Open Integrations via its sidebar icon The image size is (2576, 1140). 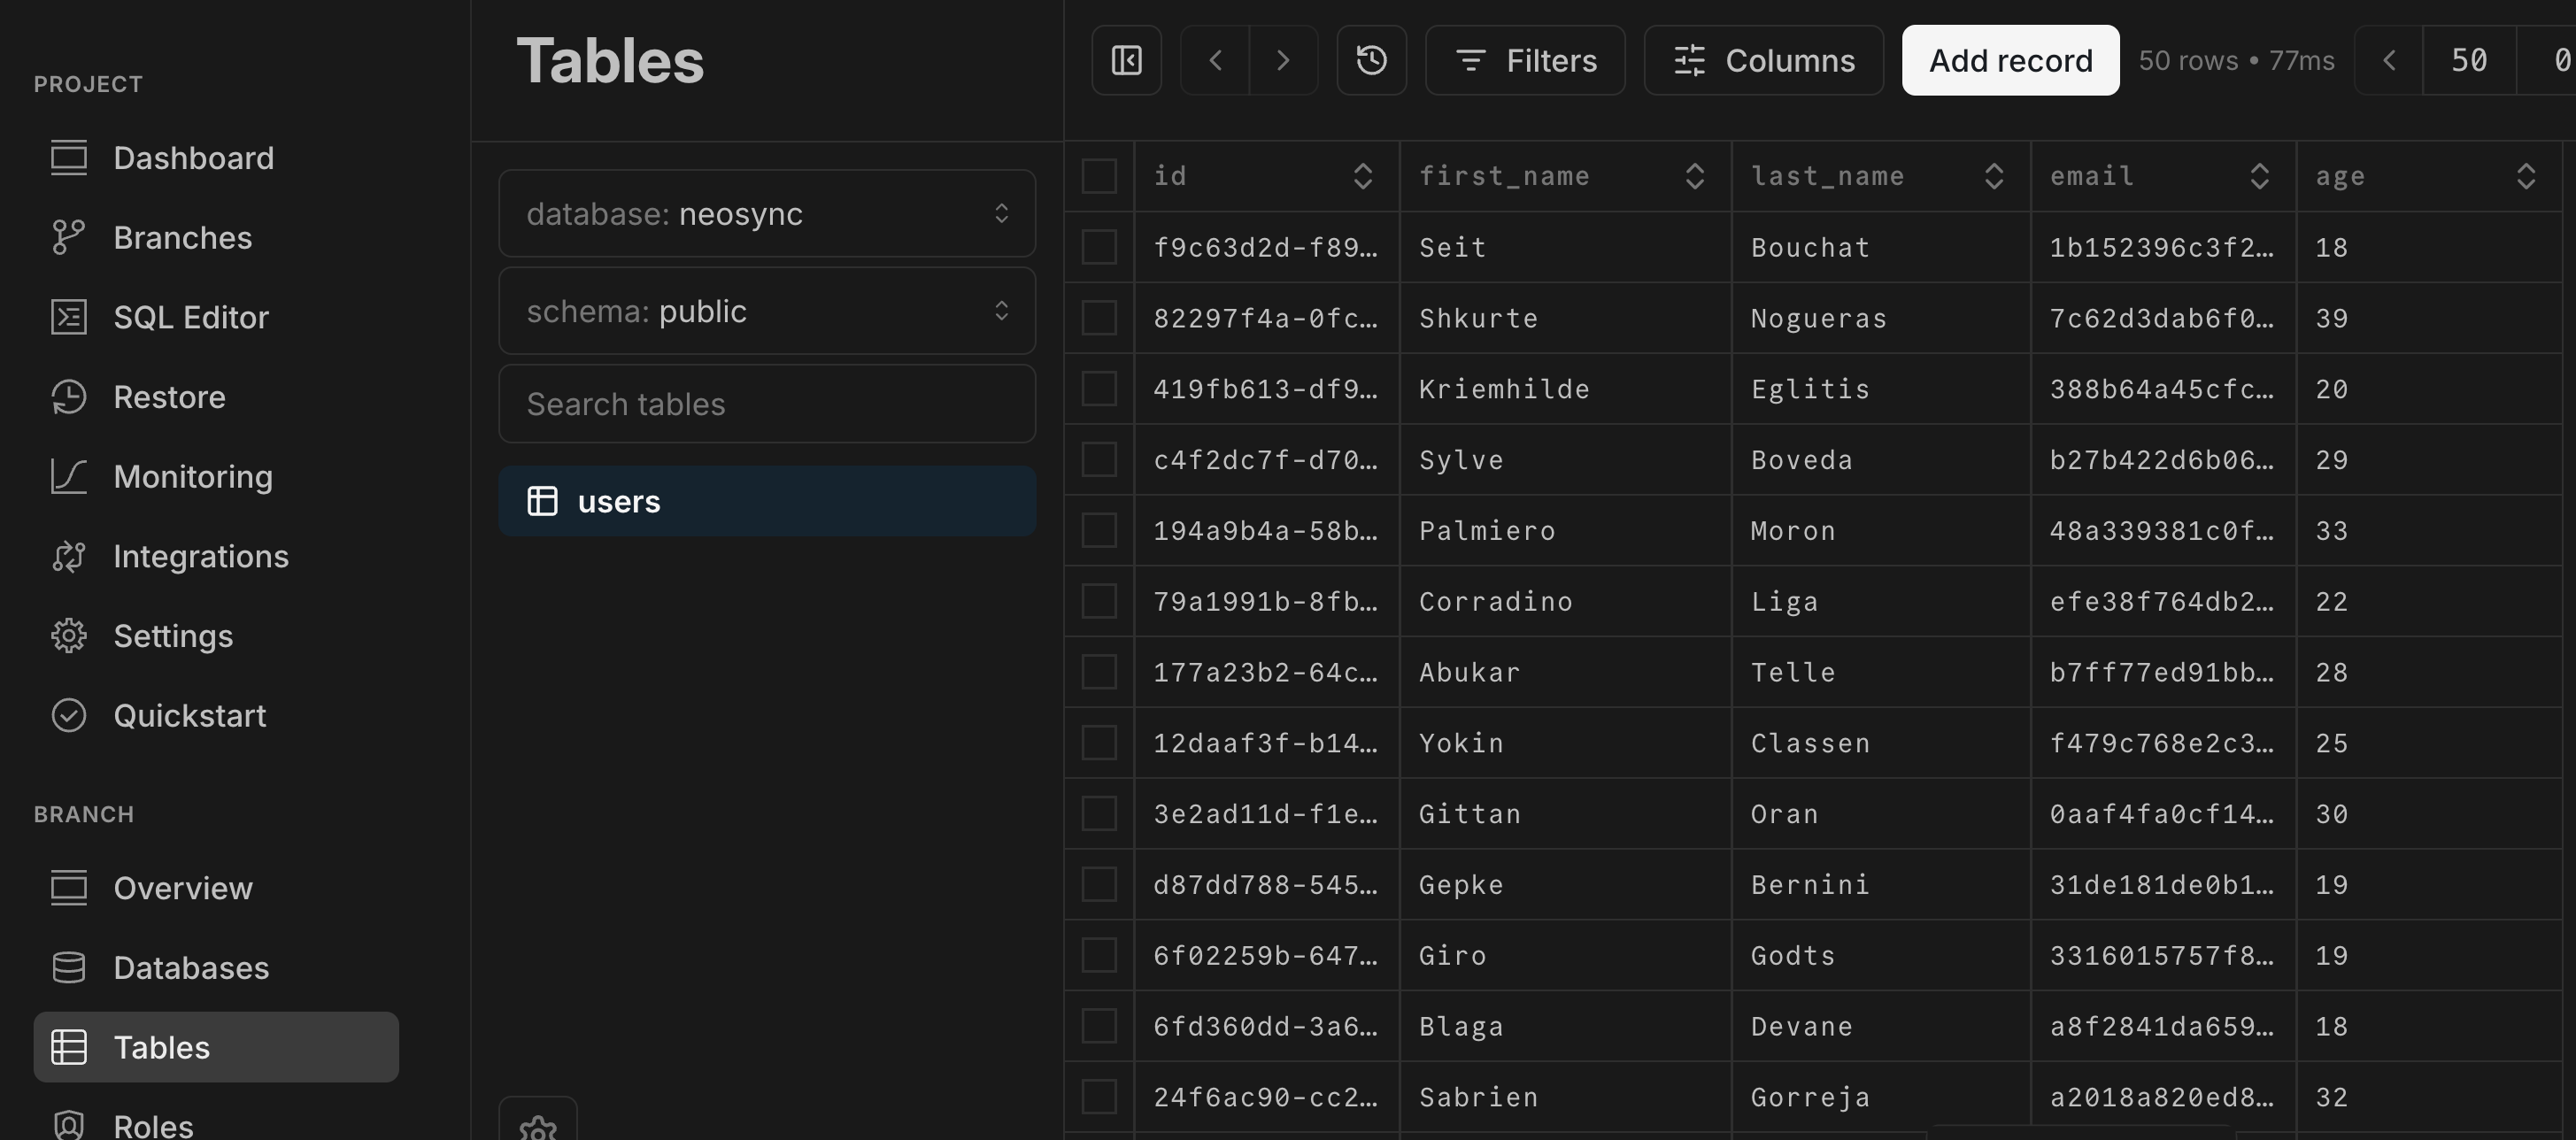point(69,556)
